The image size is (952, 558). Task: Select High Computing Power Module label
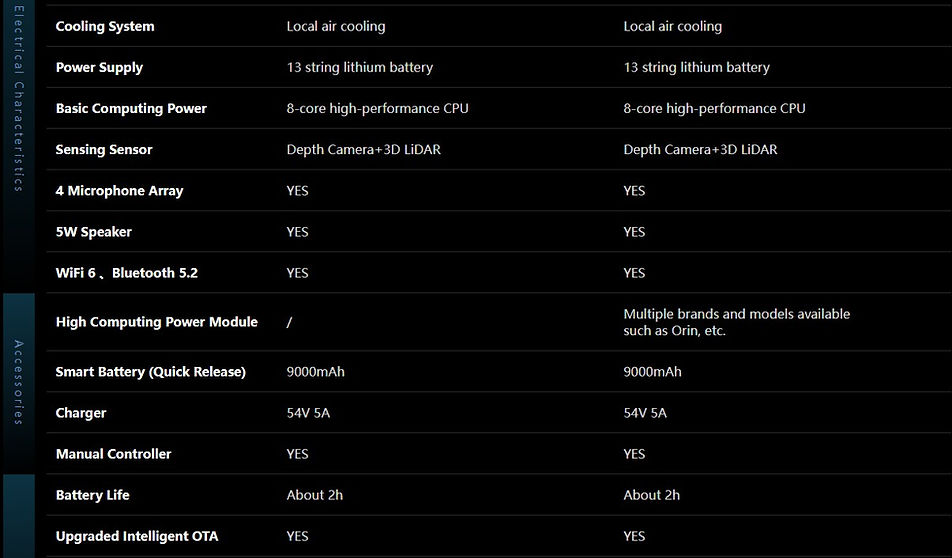[x=157, y=322]
